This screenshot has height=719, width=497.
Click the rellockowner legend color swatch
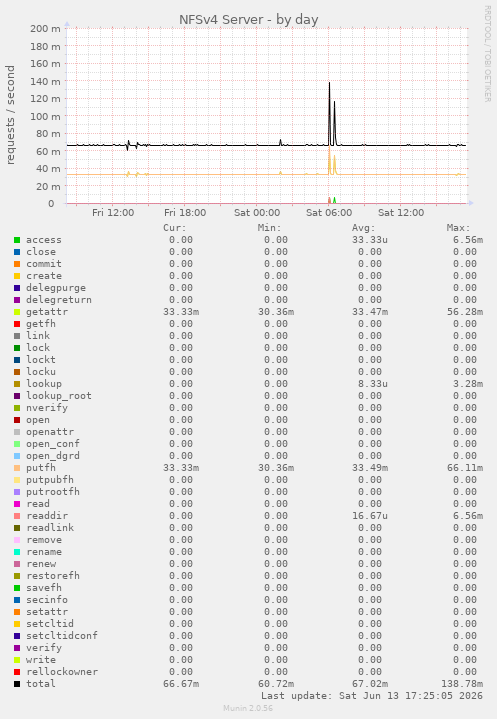click(17, 672)
